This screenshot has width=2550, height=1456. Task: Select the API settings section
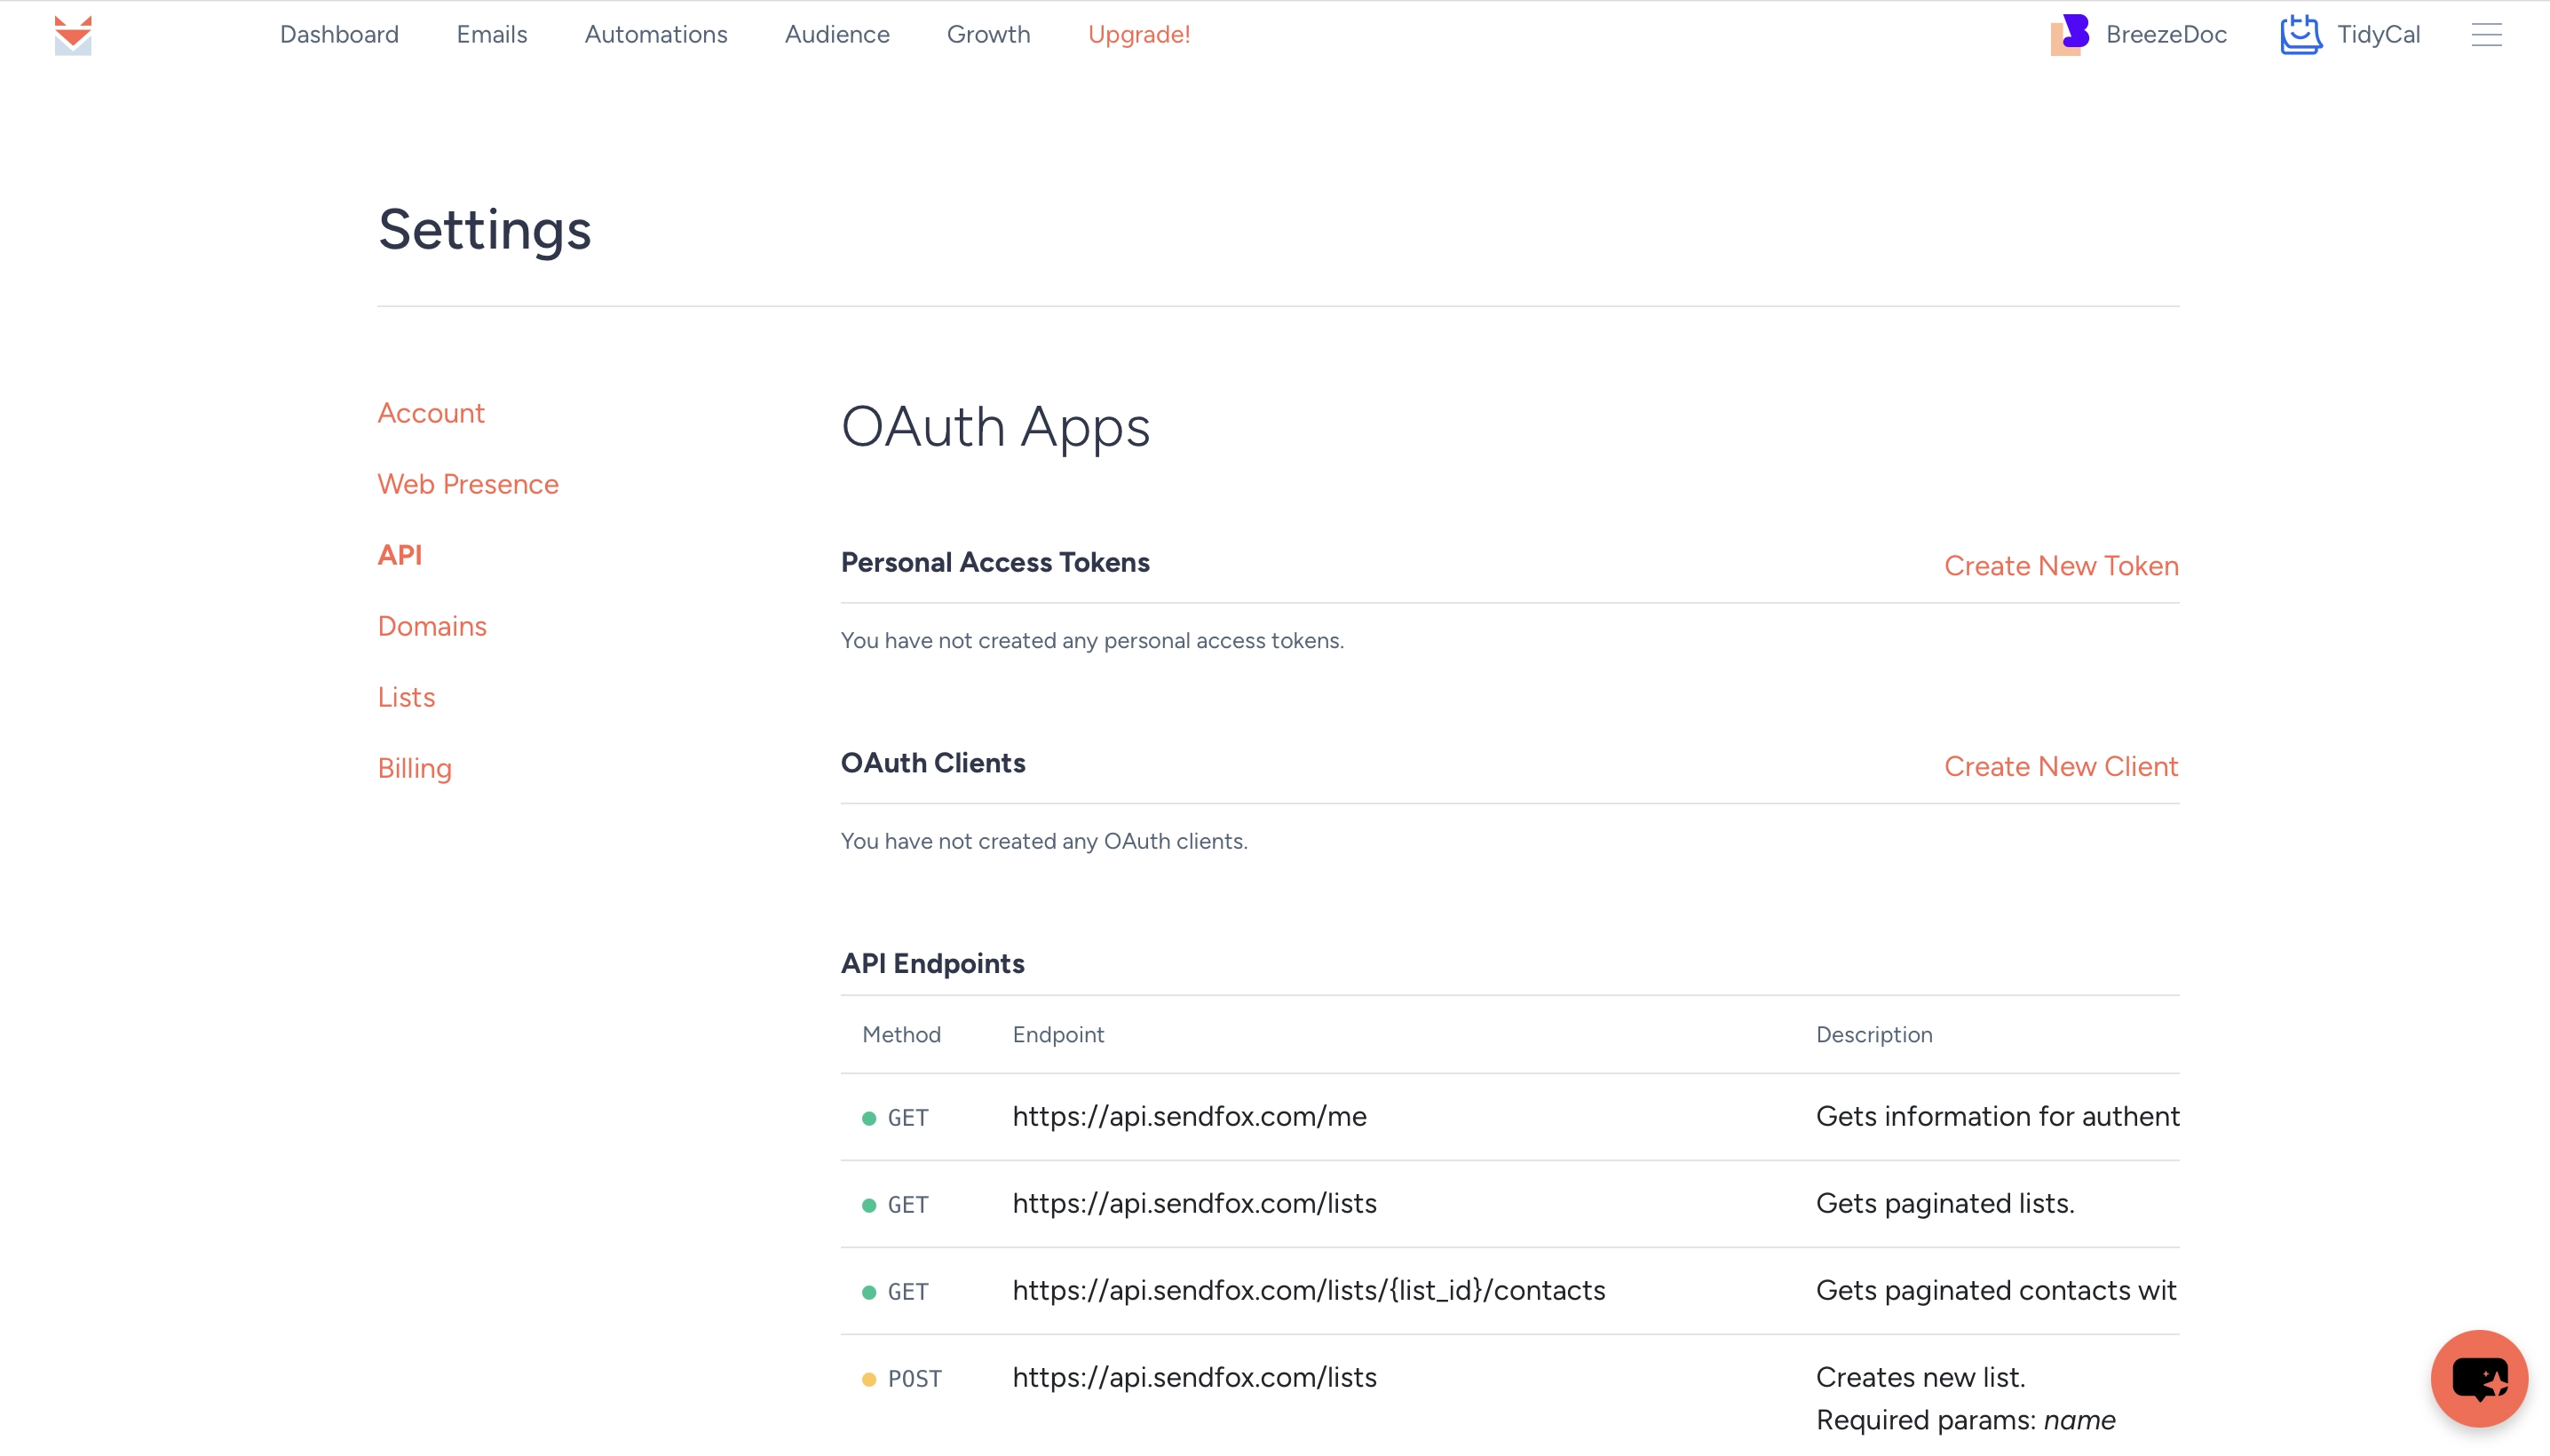(400, 555)
